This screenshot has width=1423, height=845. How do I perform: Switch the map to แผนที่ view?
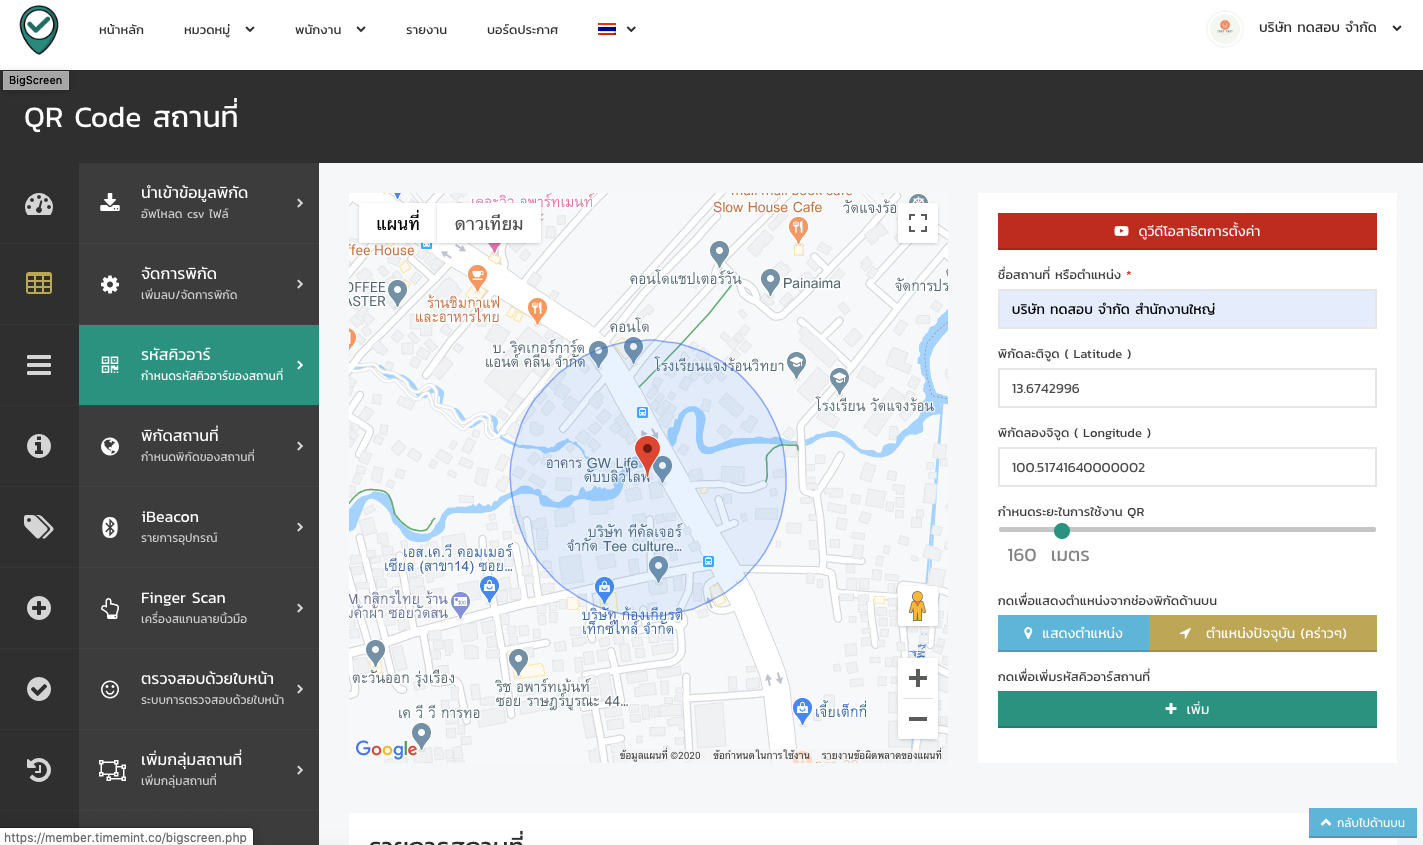(x=398, y=223)
